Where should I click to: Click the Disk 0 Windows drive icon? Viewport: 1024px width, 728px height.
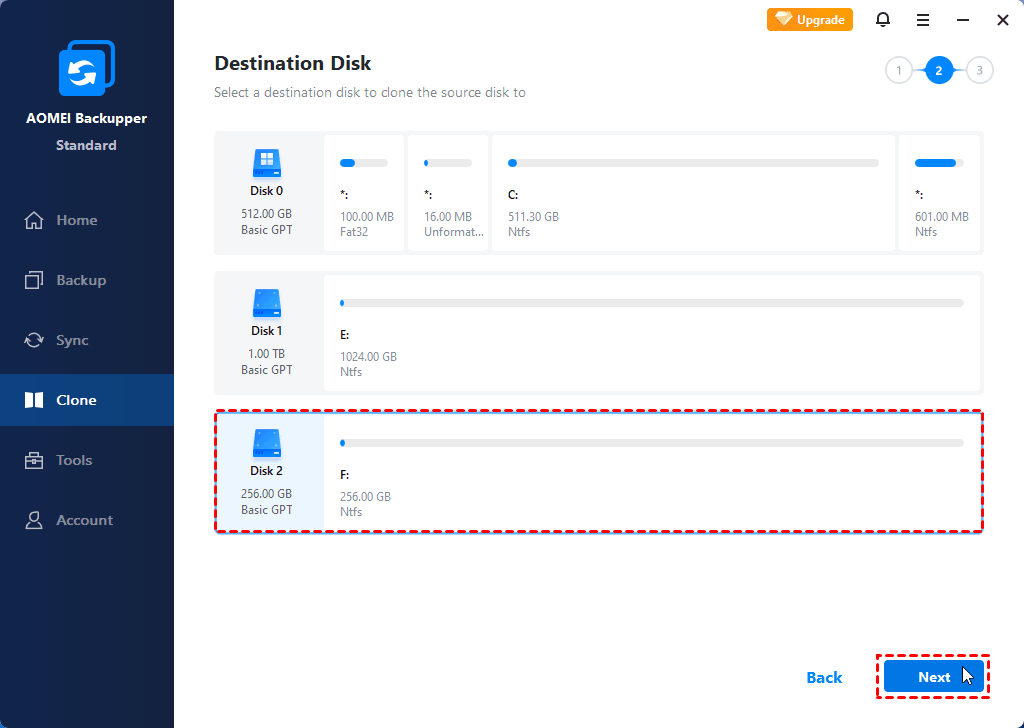pos(266,163)
